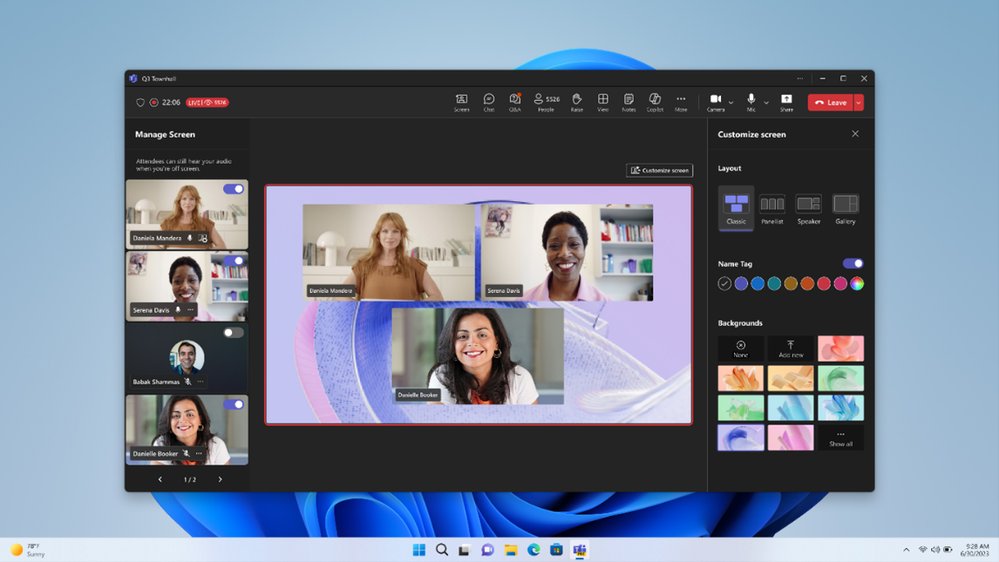
Task: Open the View options icon
Action: point(603,101)
